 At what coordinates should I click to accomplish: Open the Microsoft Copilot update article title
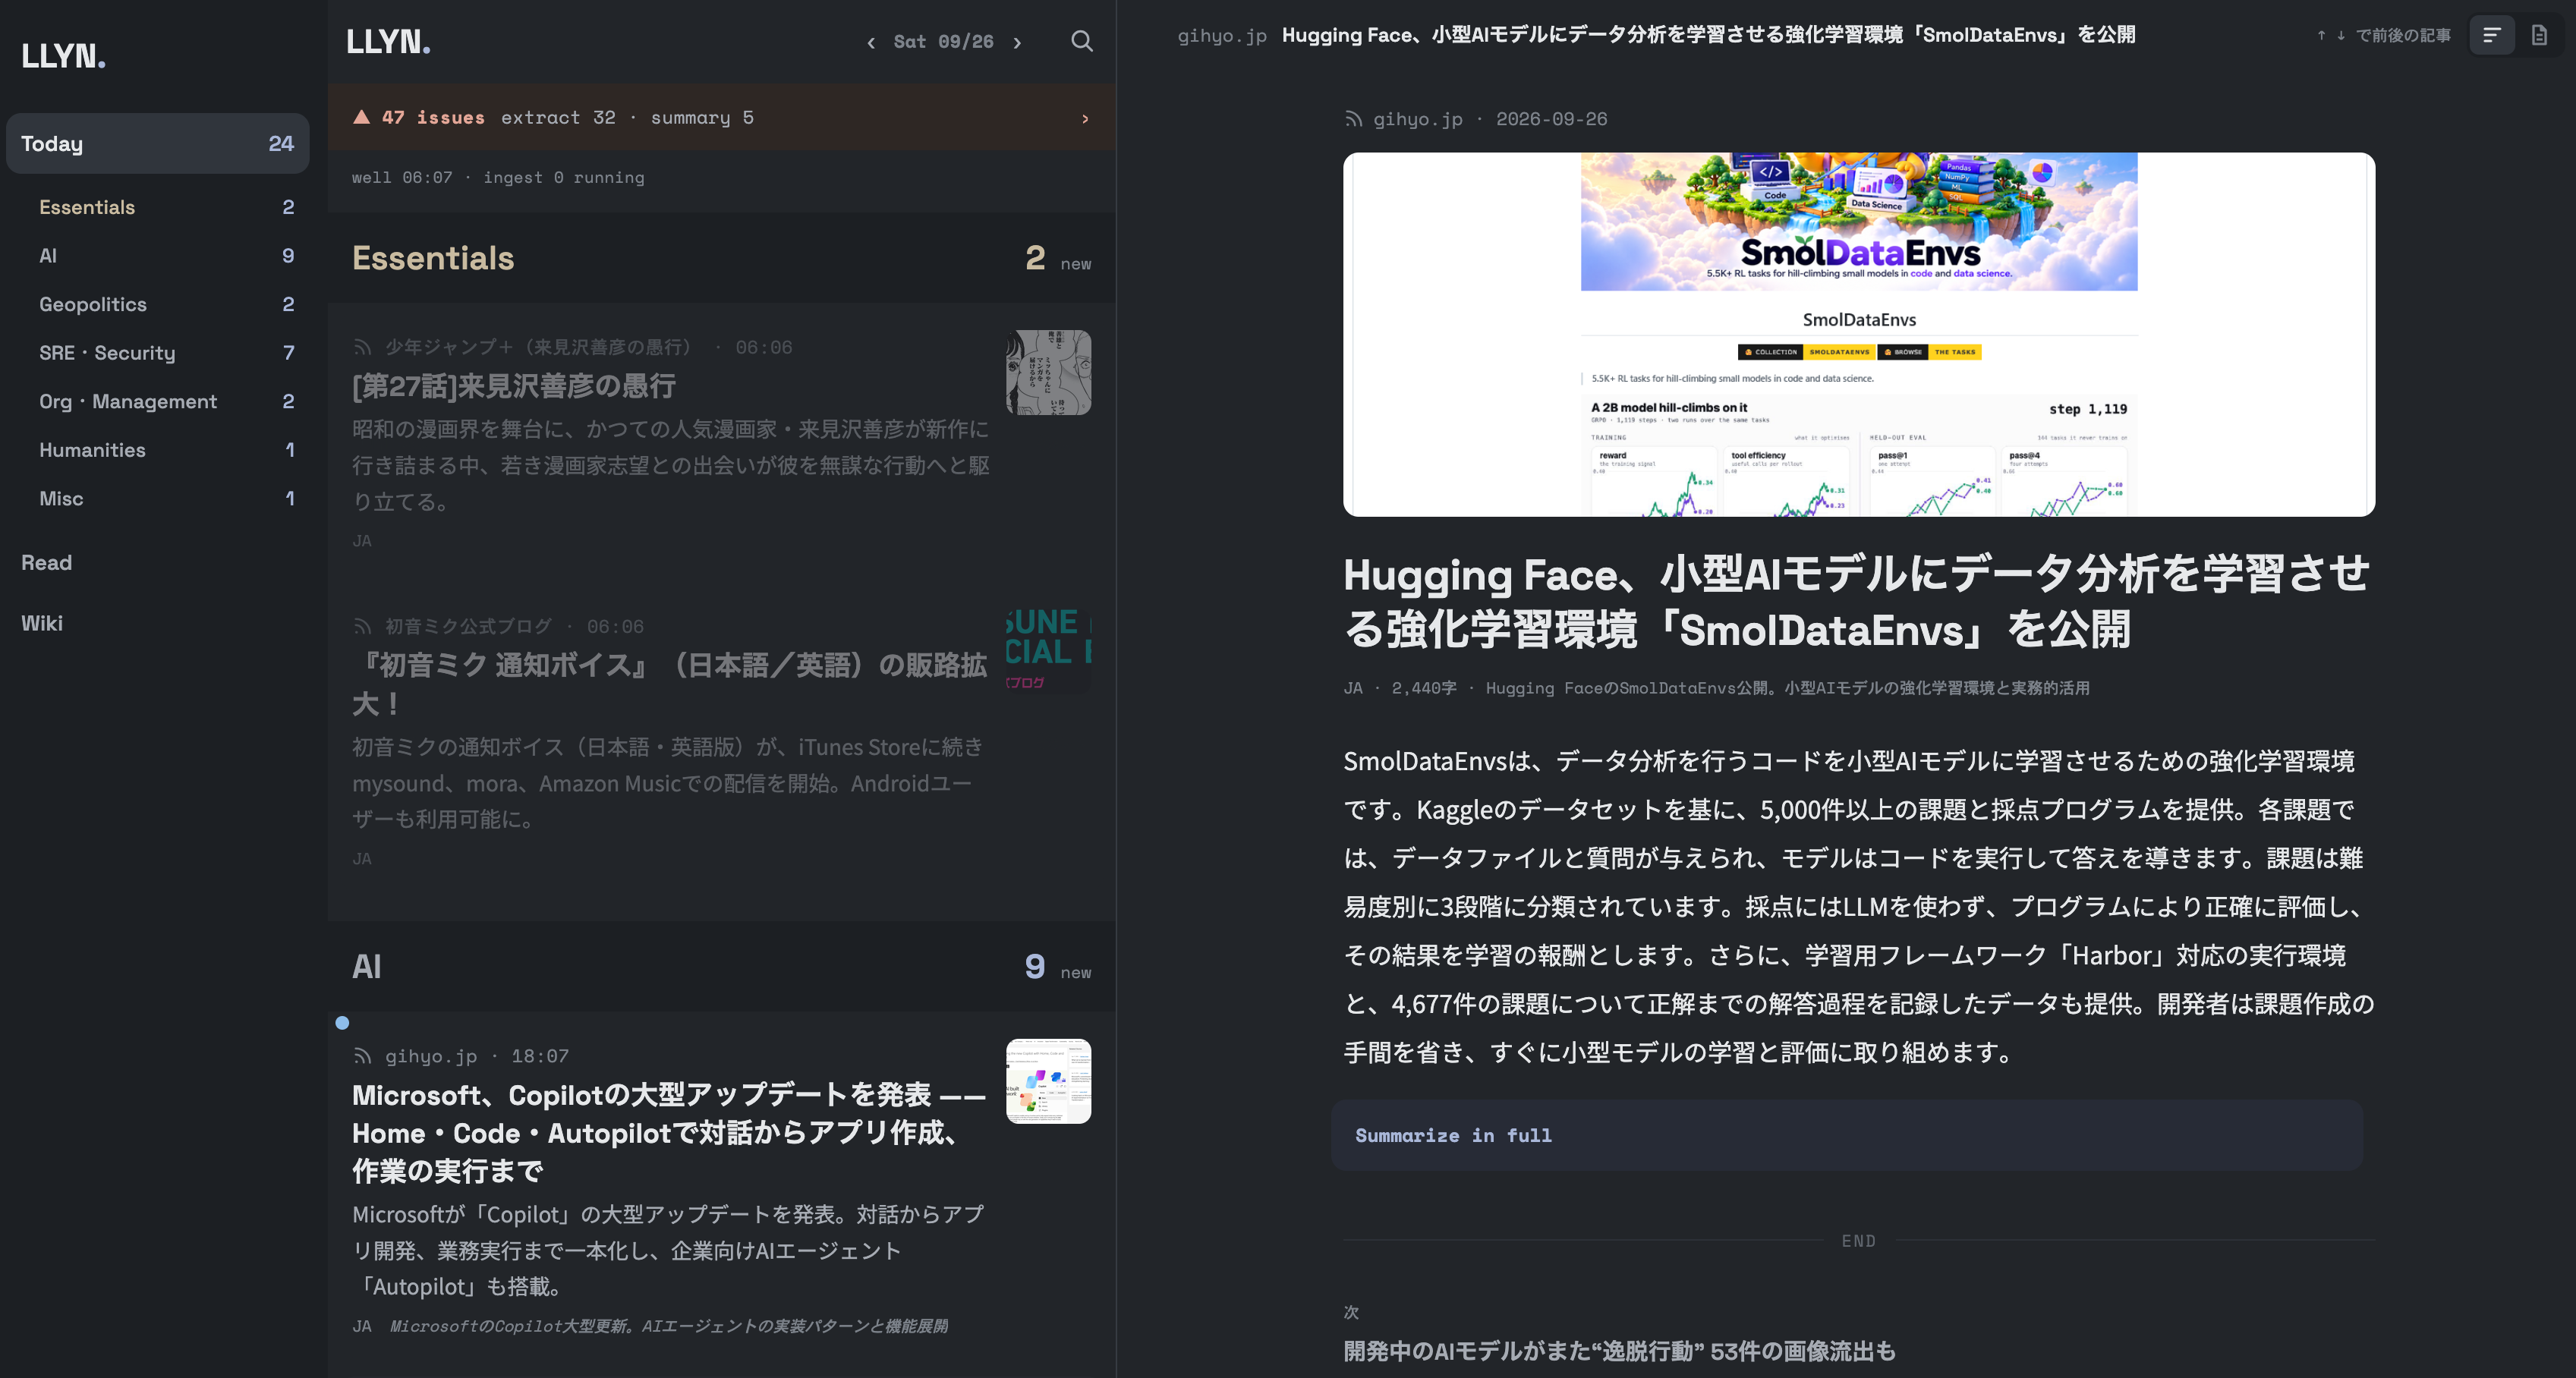click(x=670, y=1133)
